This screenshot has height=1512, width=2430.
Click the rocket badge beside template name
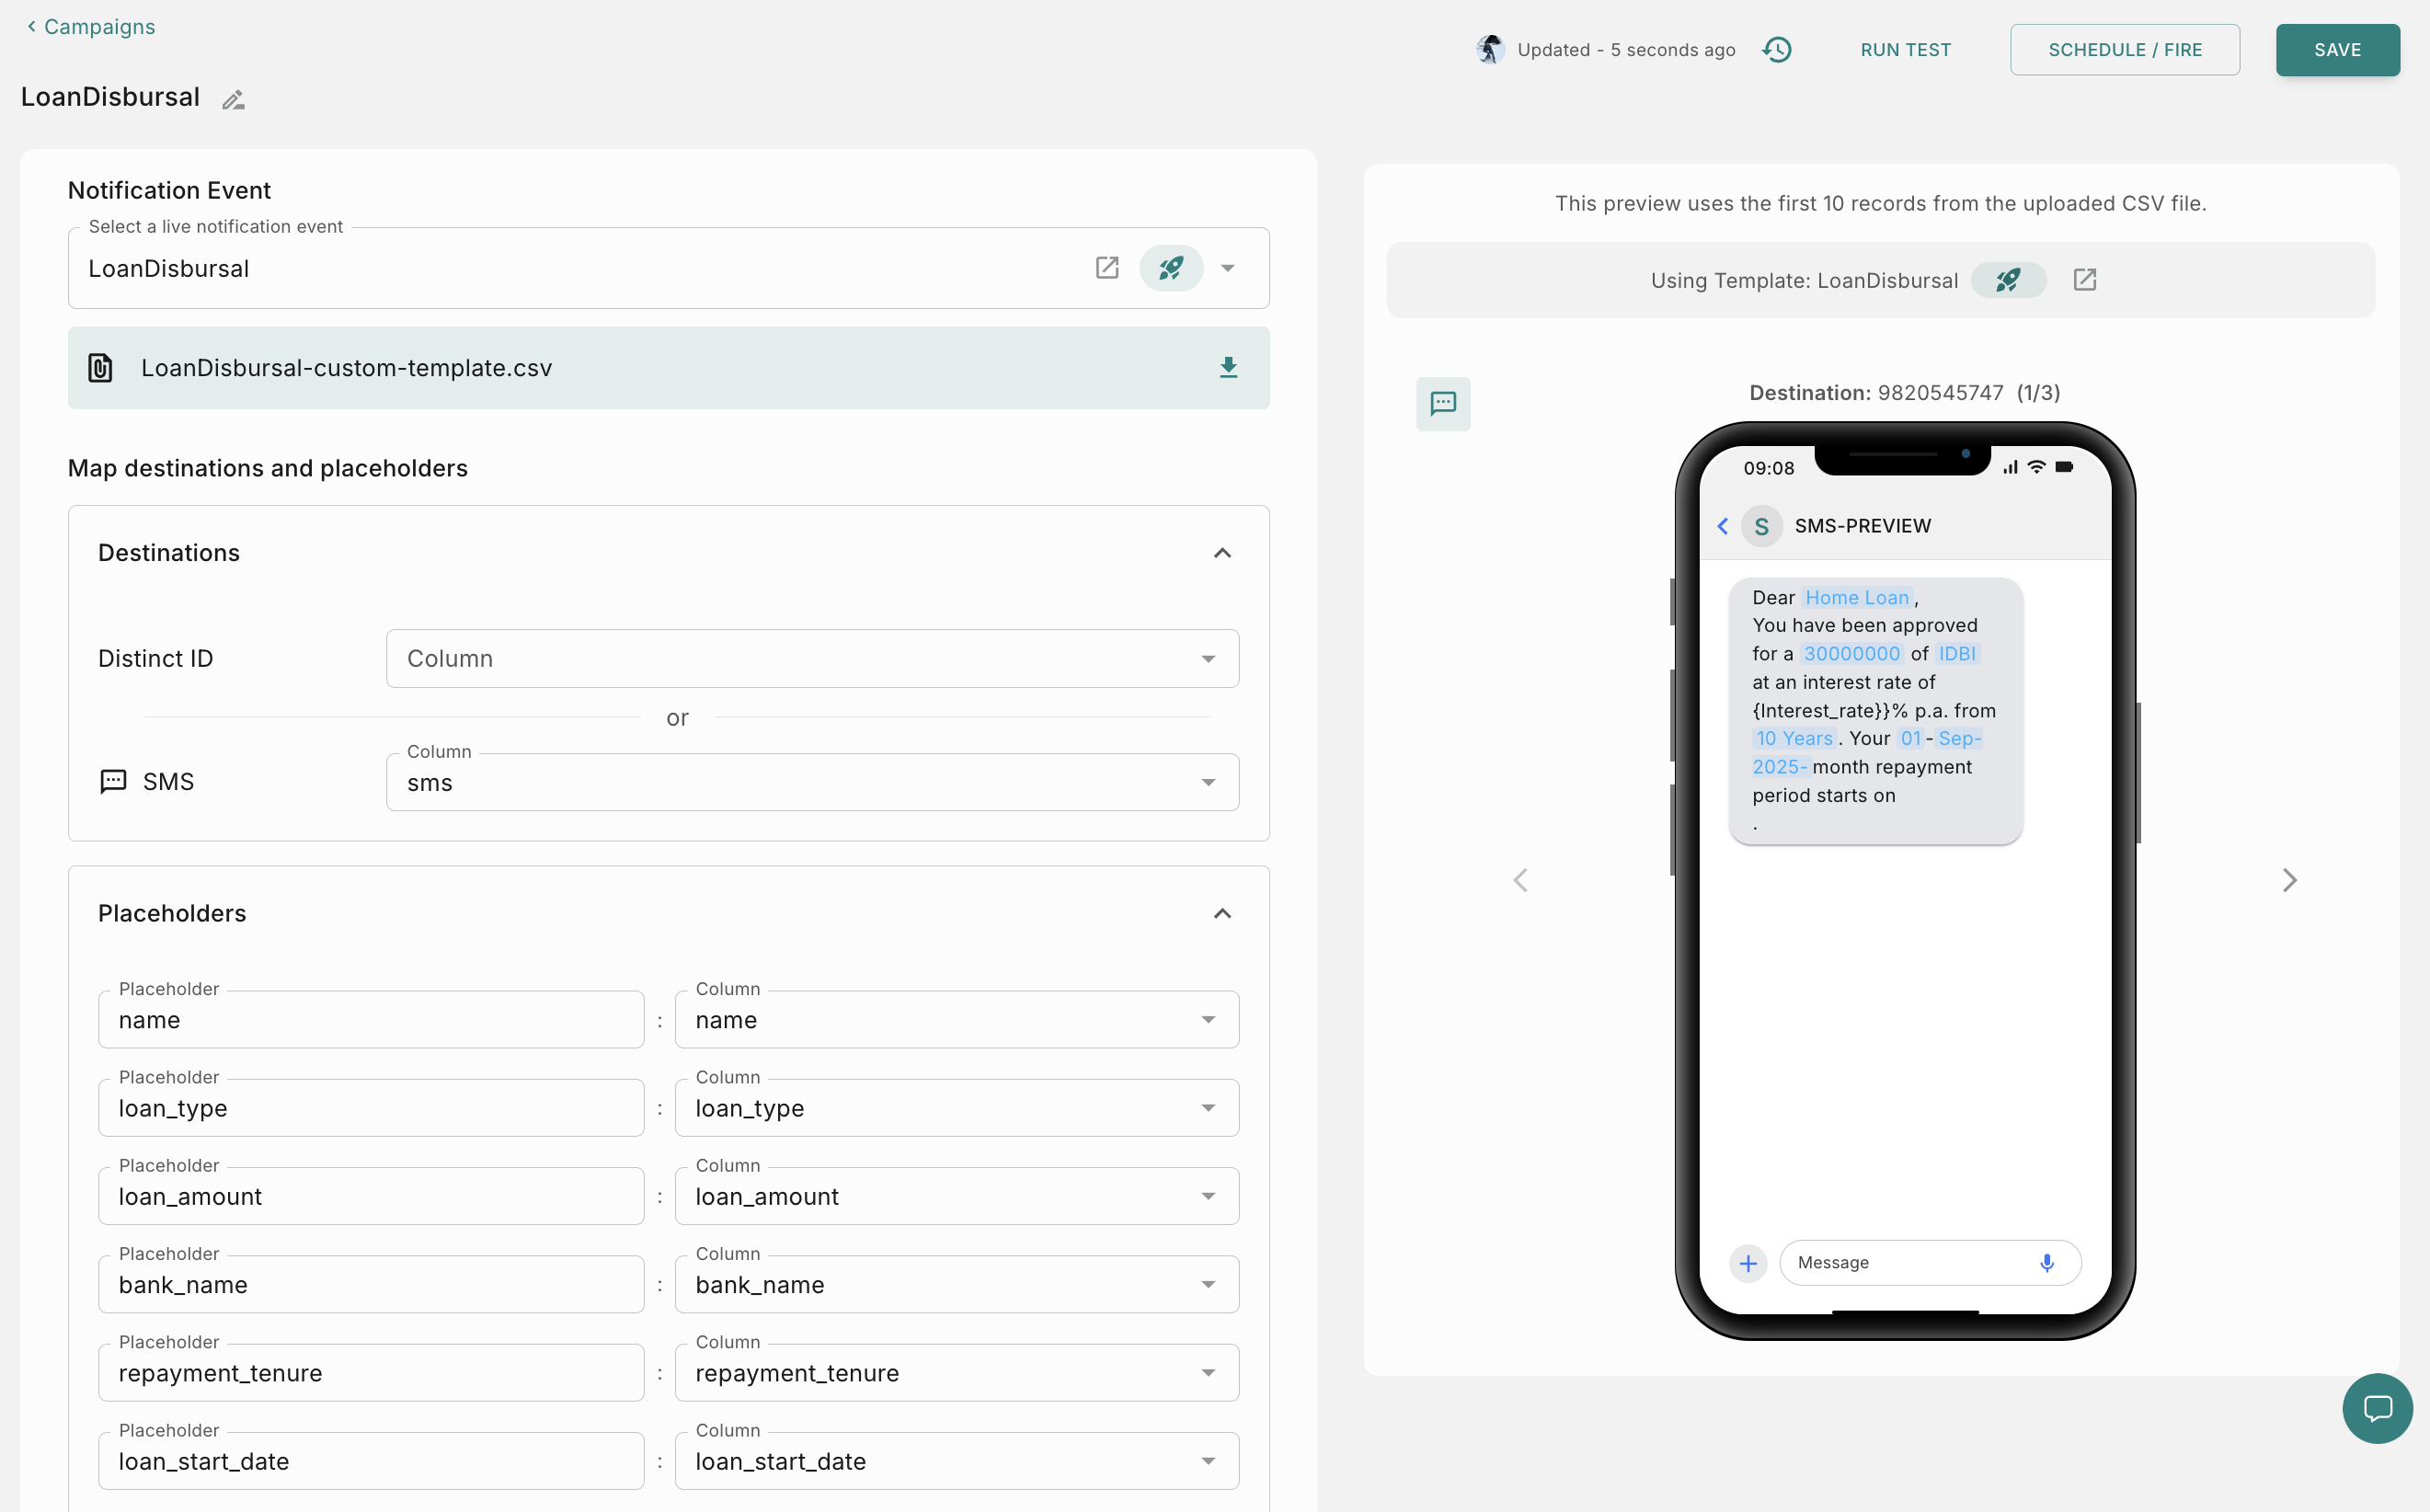click(x=2007, y=280)
